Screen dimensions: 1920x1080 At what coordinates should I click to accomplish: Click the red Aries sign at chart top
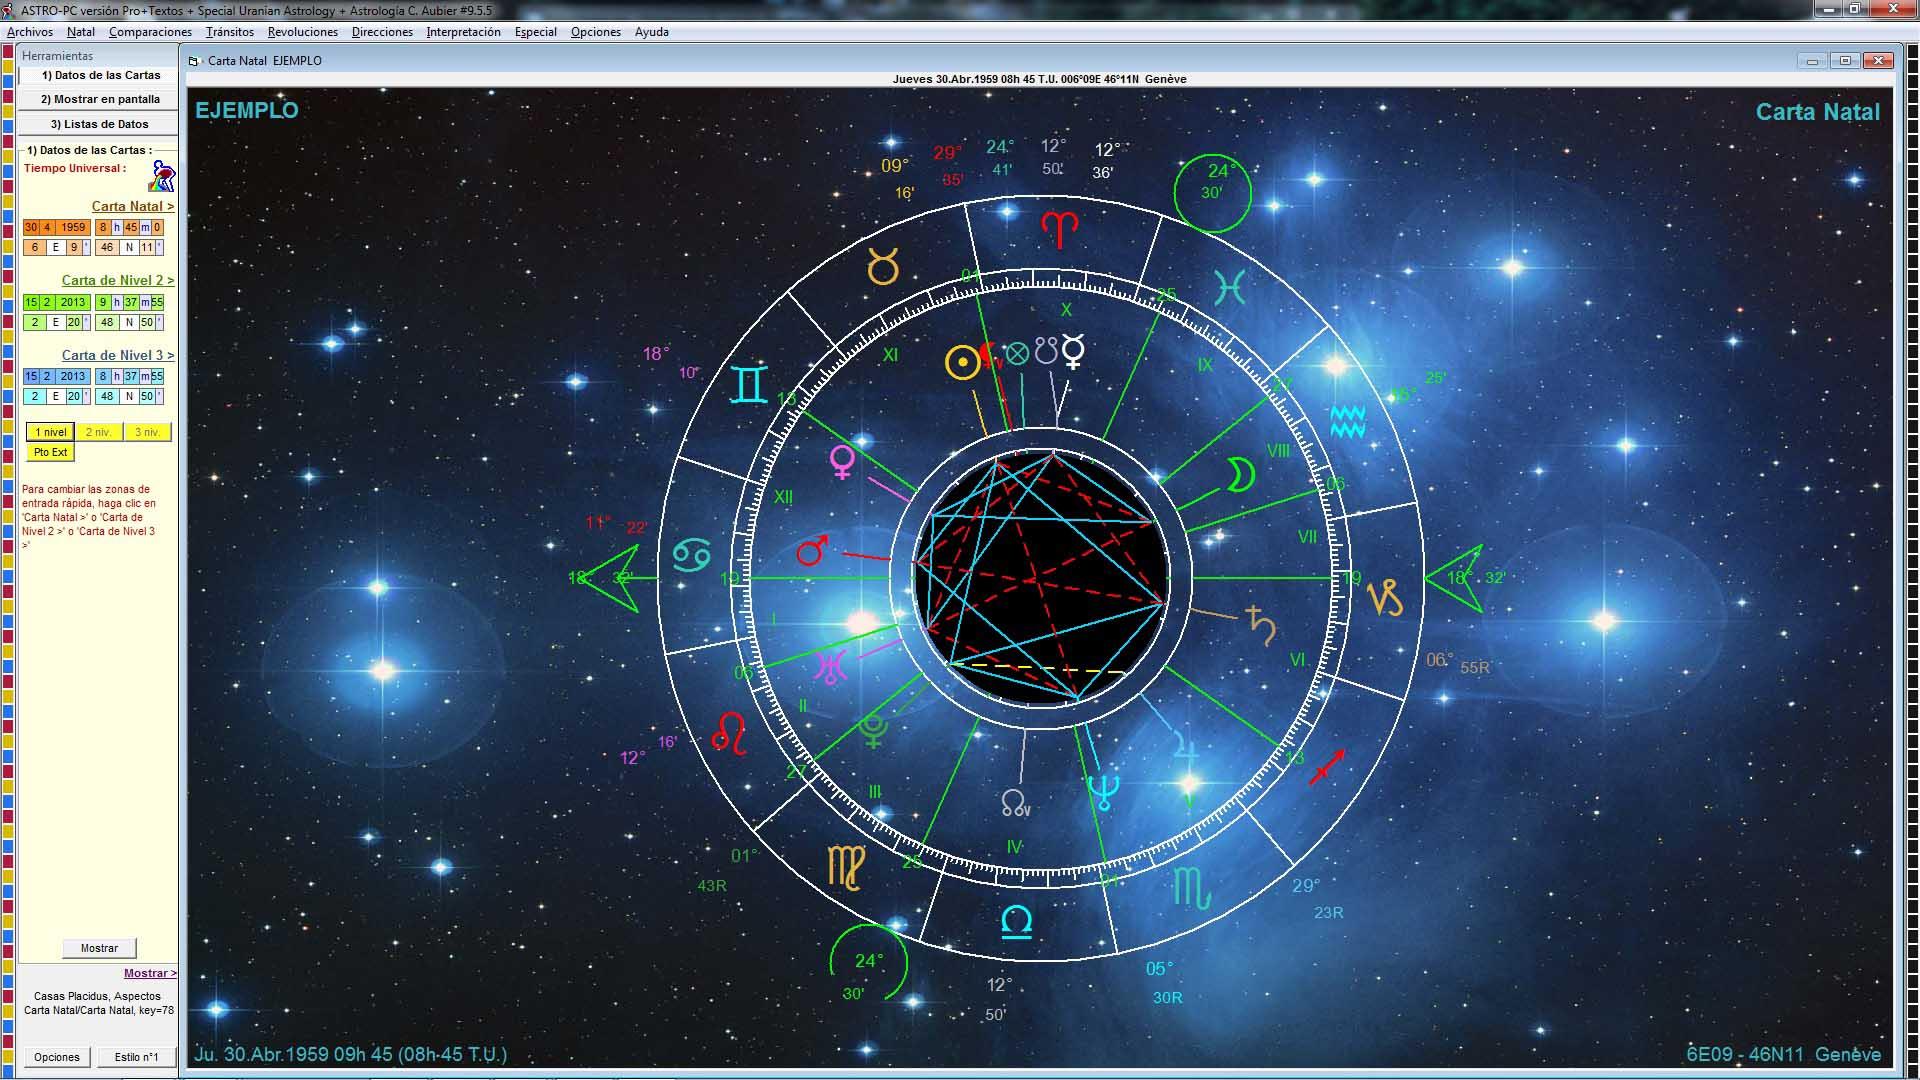coord(1059,229)
